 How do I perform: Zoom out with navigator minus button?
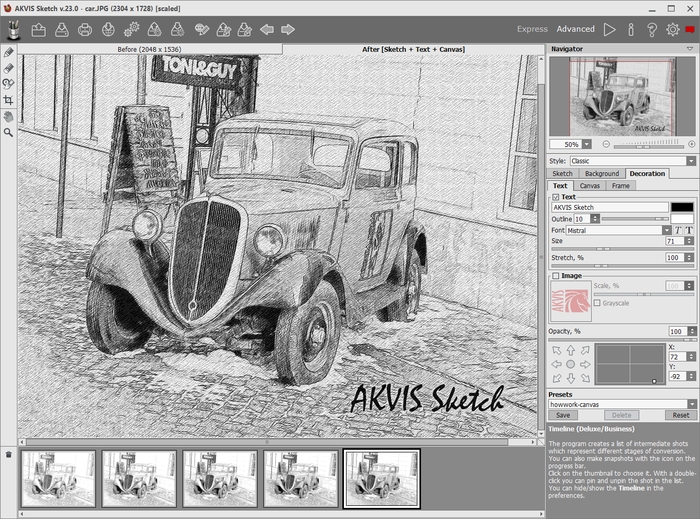click(x=606, y=144)
